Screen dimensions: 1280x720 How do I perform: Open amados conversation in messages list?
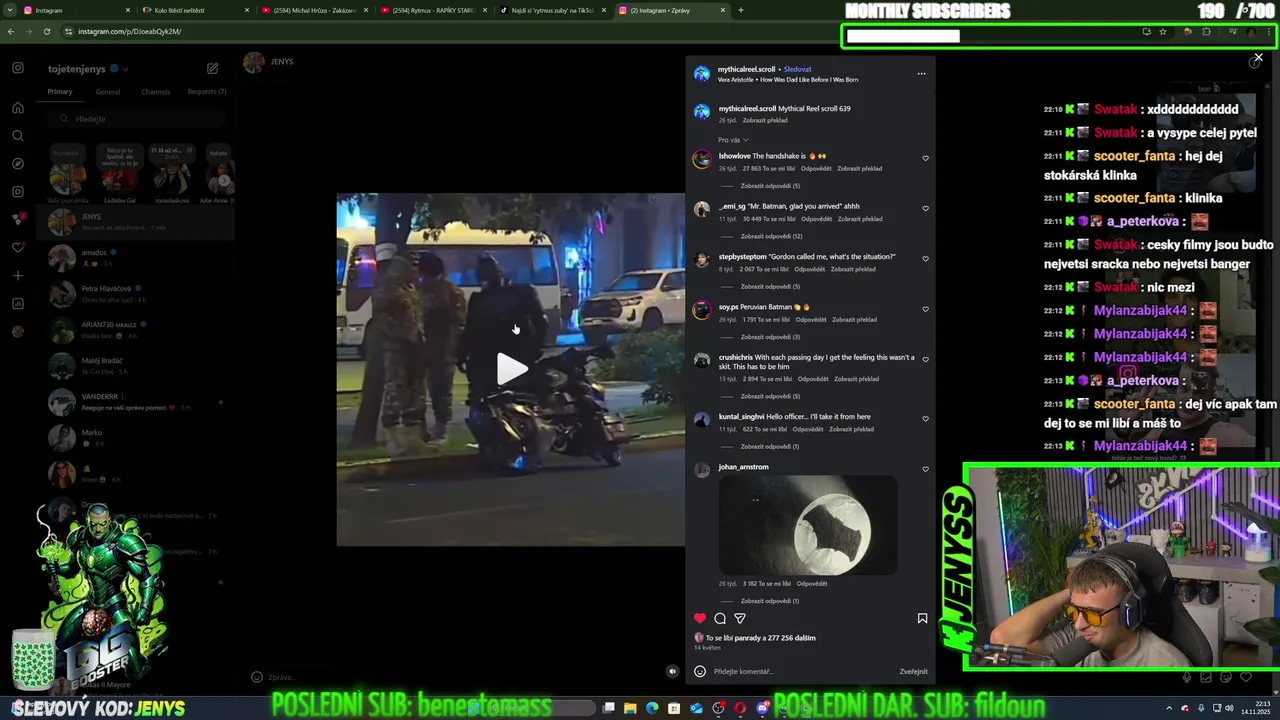coord(135,258)
